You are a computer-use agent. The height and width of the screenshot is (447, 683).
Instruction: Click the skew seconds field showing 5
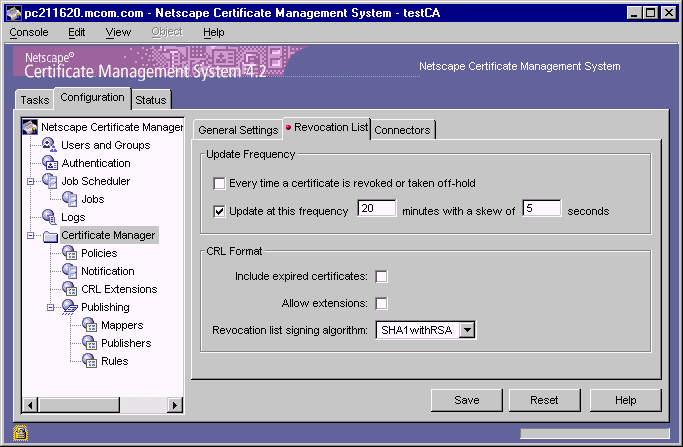542,208
